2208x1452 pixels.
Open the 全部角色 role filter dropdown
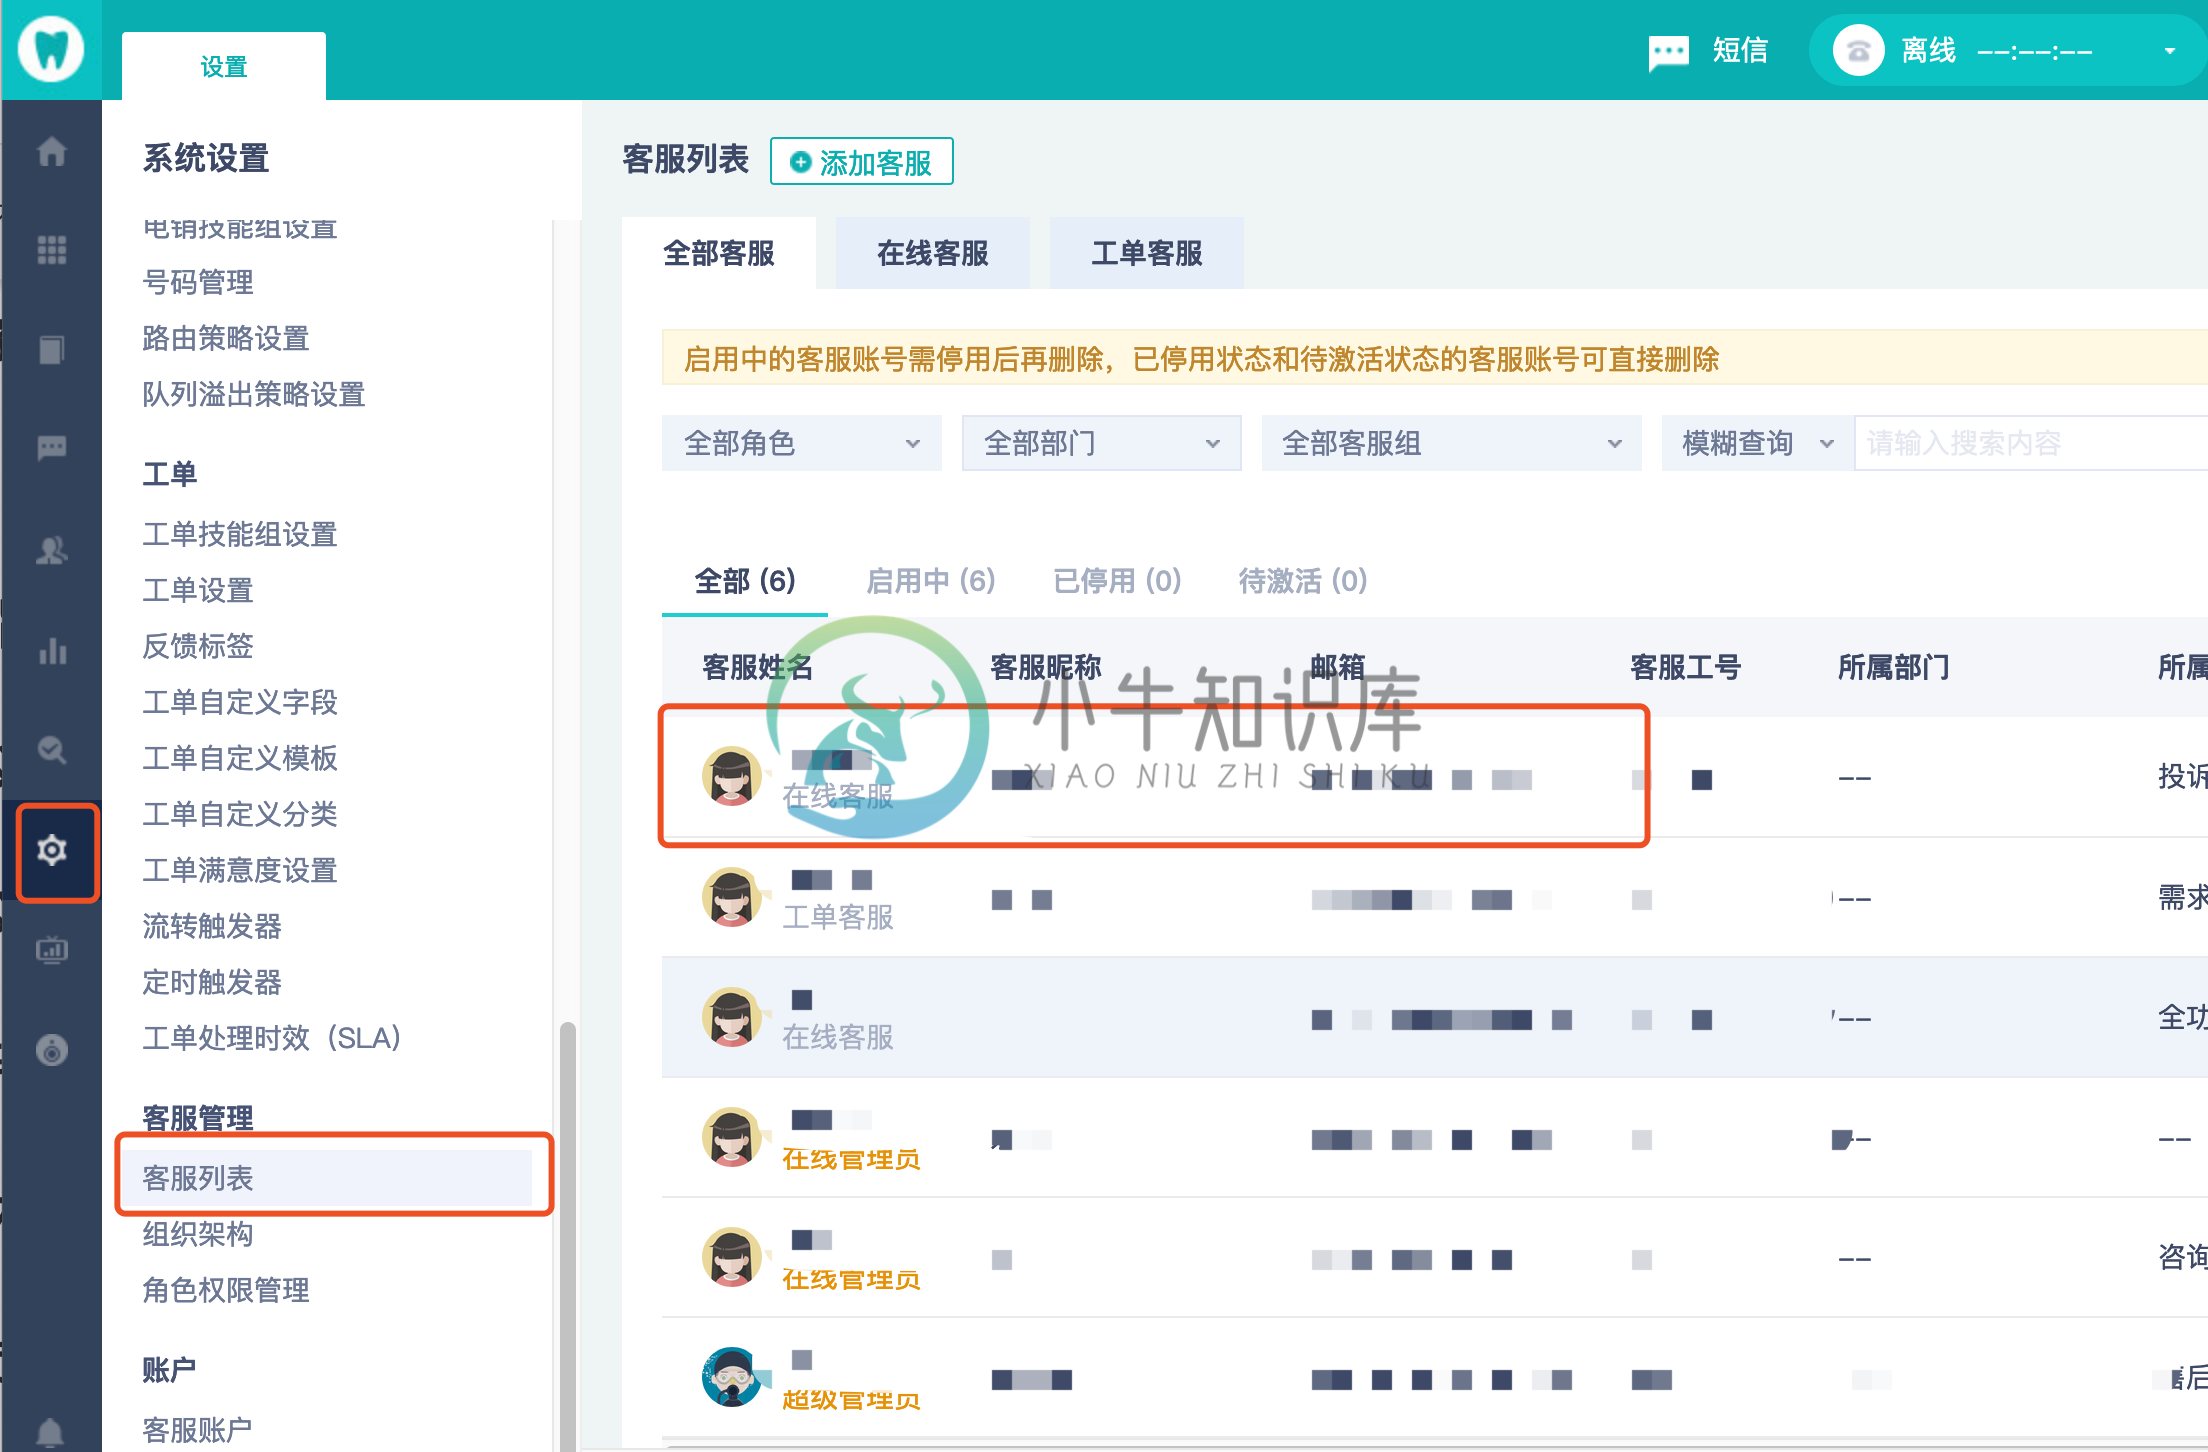(x=802, y=443)
